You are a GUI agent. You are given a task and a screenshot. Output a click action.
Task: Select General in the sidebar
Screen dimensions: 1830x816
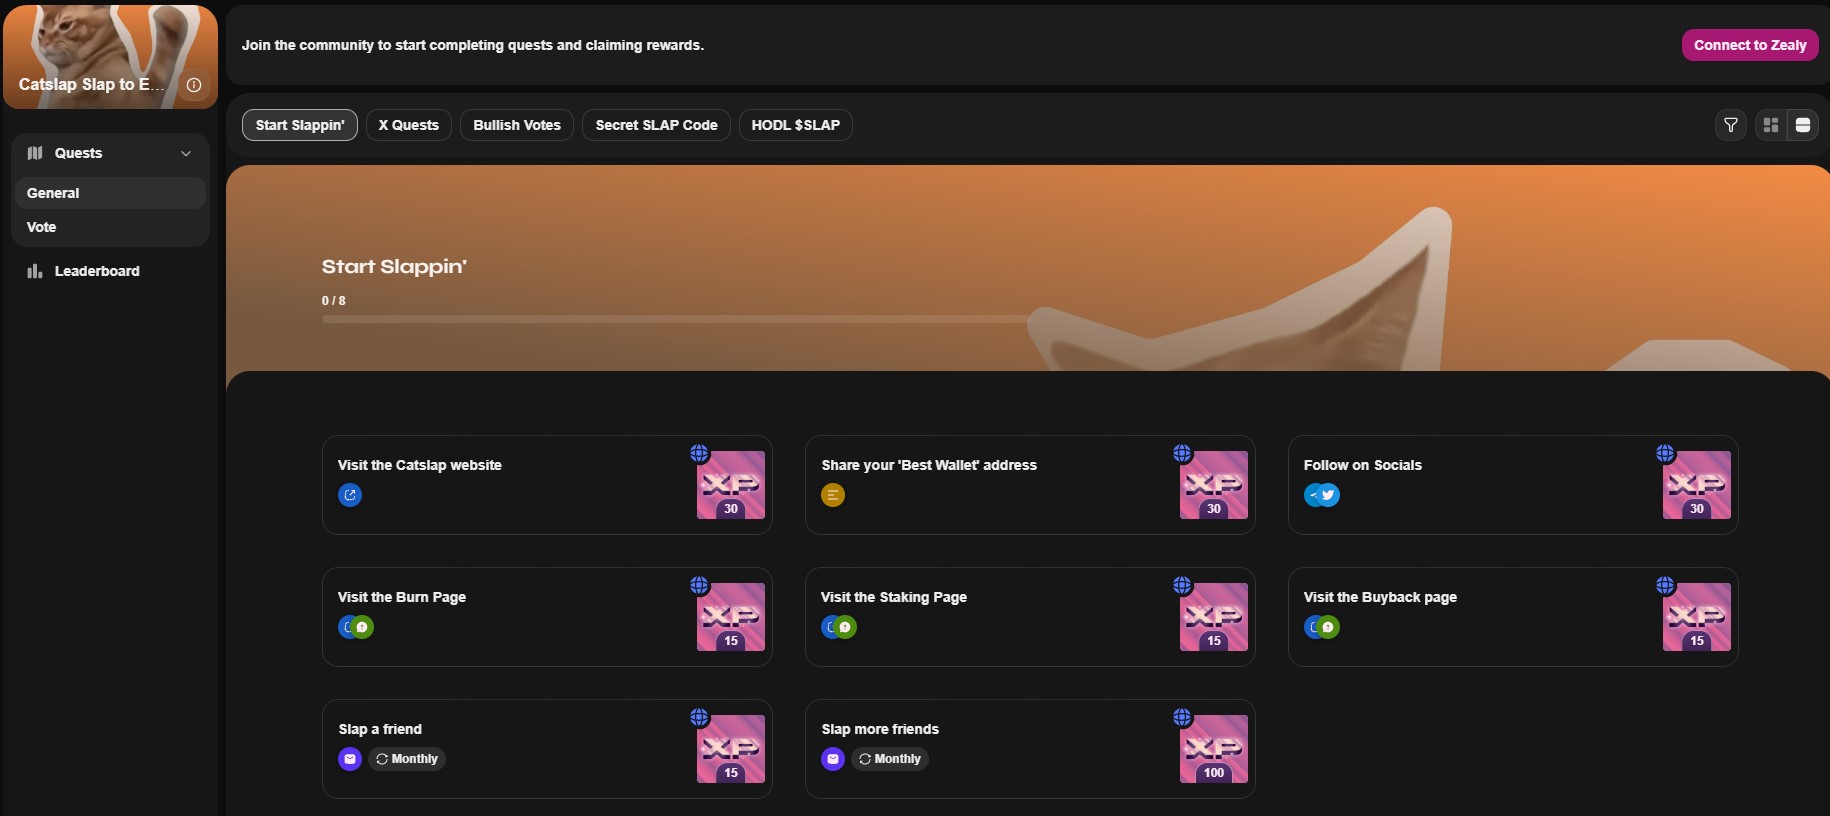point(110,193)
